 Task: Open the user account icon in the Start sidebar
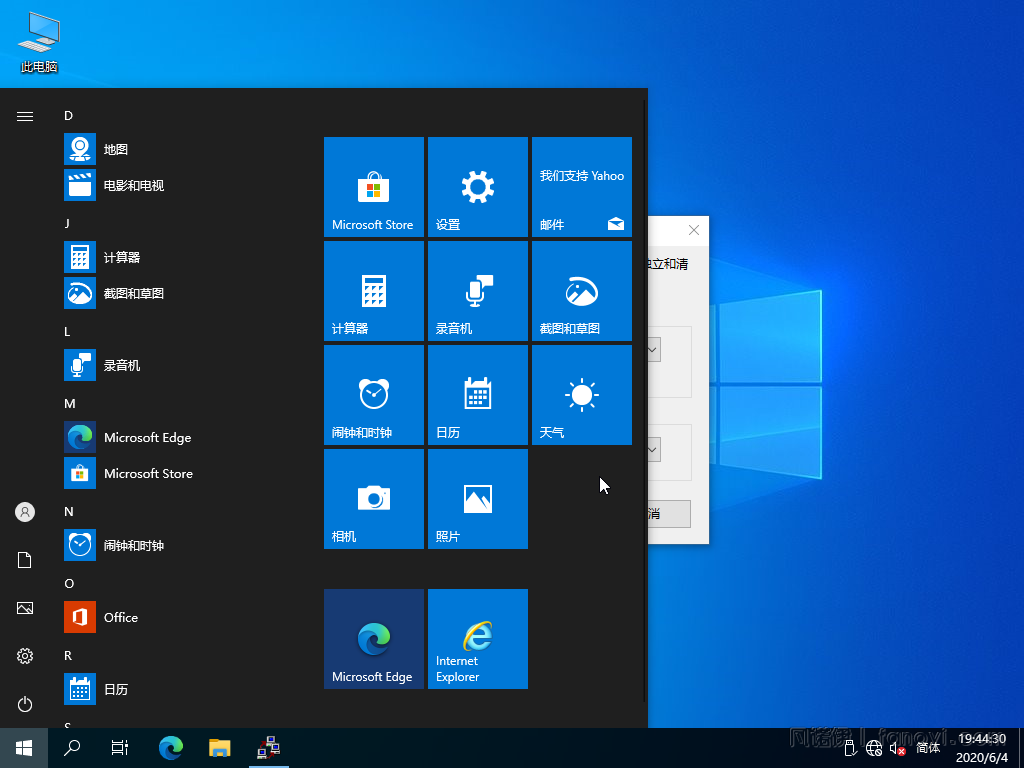coord(25,512)
